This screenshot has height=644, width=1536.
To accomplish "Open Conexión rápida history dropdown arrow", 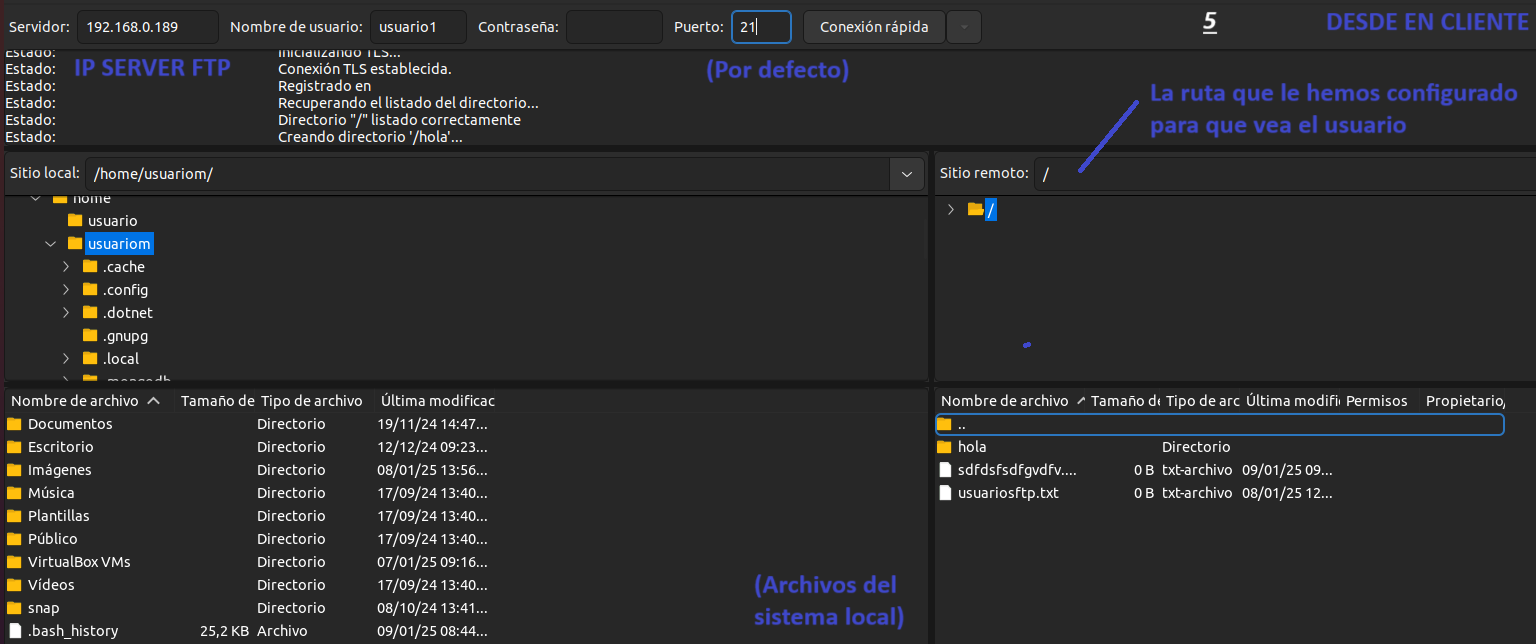I will click(x=964, y=27).
